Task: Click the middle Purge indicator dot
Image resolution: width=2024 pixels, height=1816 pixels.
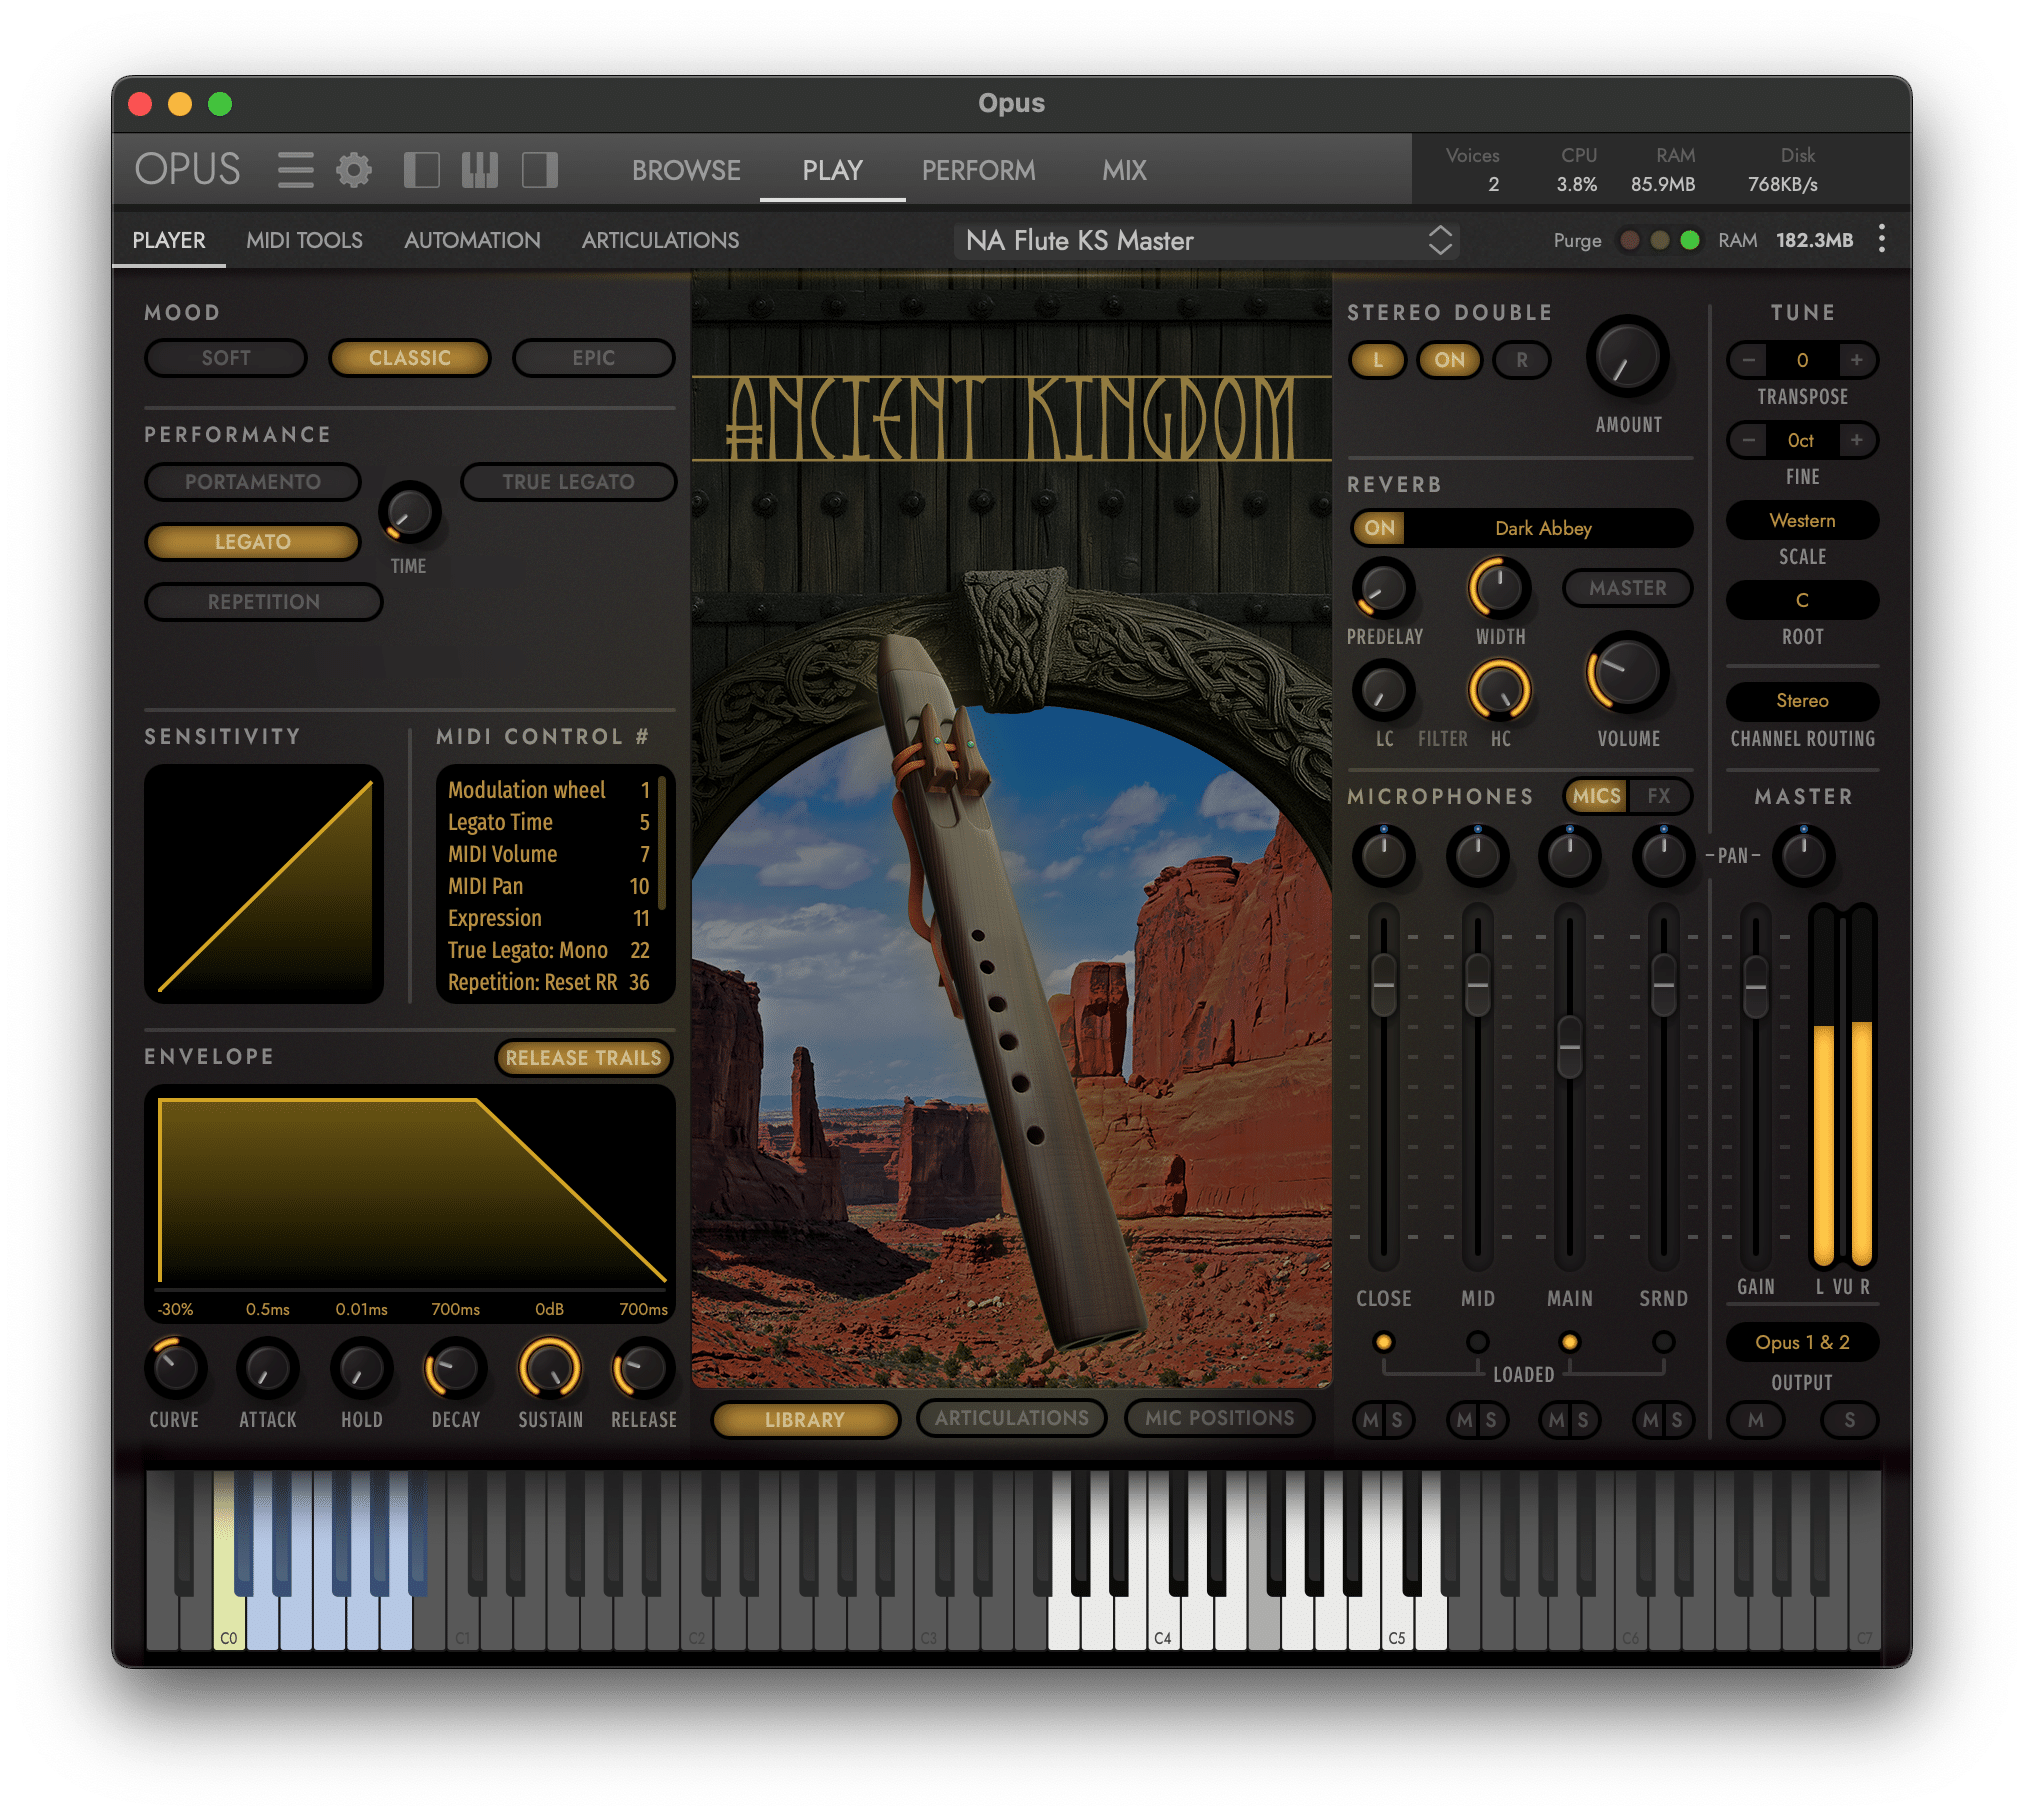Action: [x=1659, y=240]
